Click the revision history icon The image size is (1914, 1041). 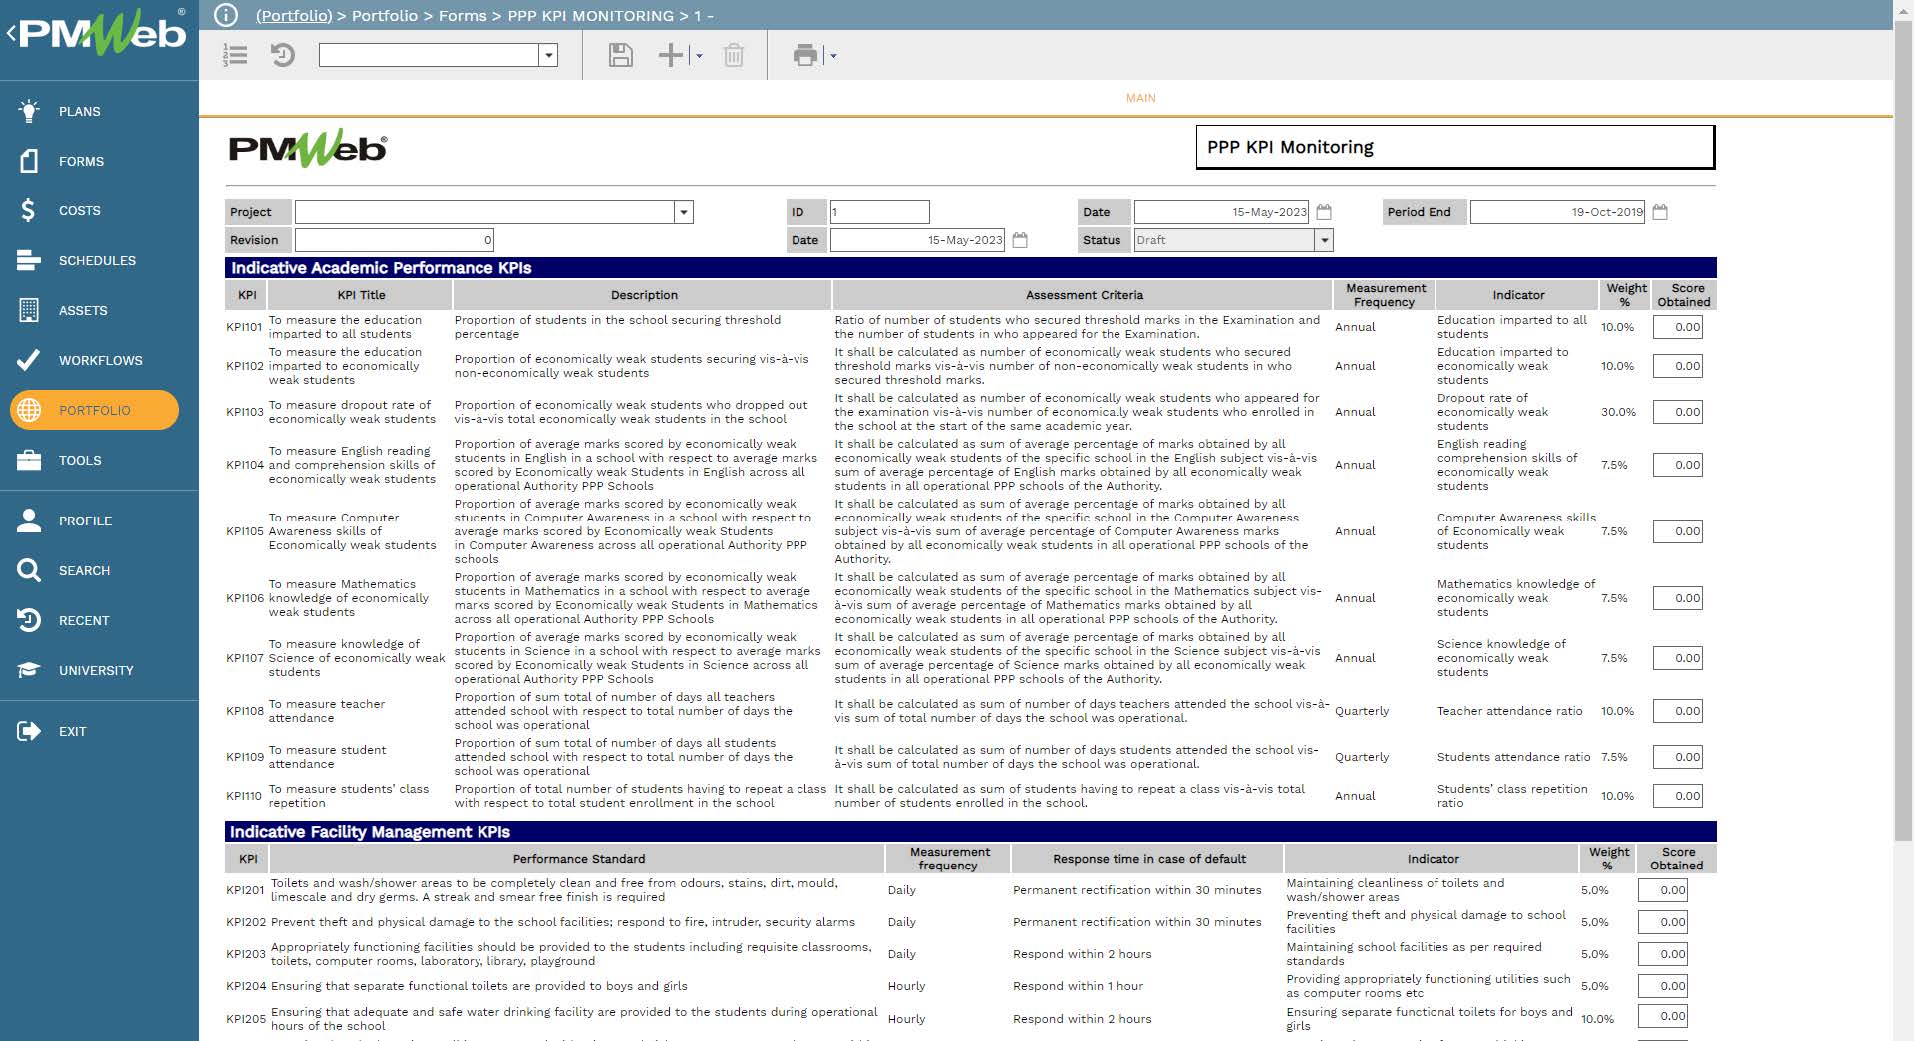coord(283,55)
